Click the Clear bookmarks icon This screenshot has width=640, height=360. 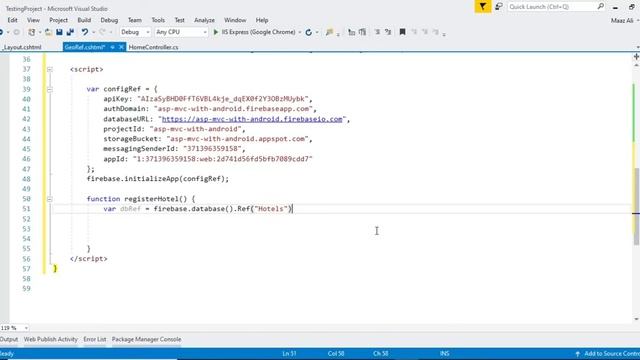436,32
